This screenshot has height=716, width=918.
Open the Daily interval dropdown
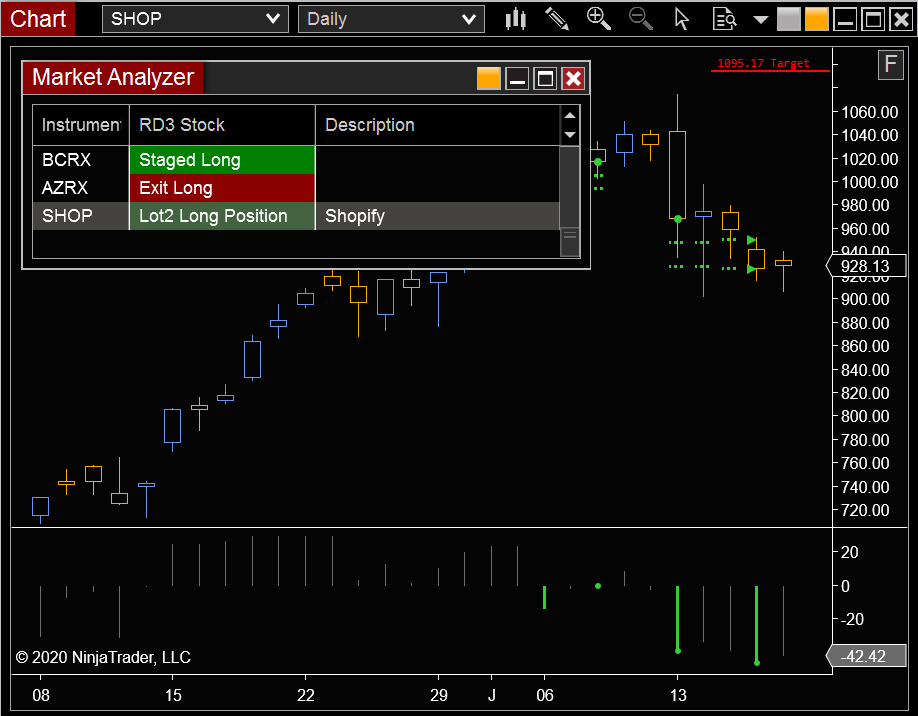click(390, 18)
